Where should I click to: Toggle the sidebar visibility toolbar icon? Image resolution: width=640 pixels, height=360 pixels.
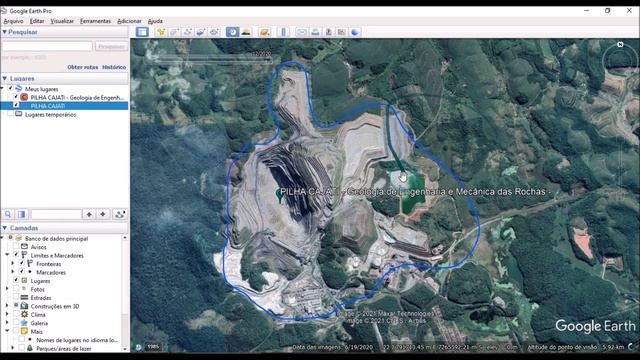[x=142, y=32]
